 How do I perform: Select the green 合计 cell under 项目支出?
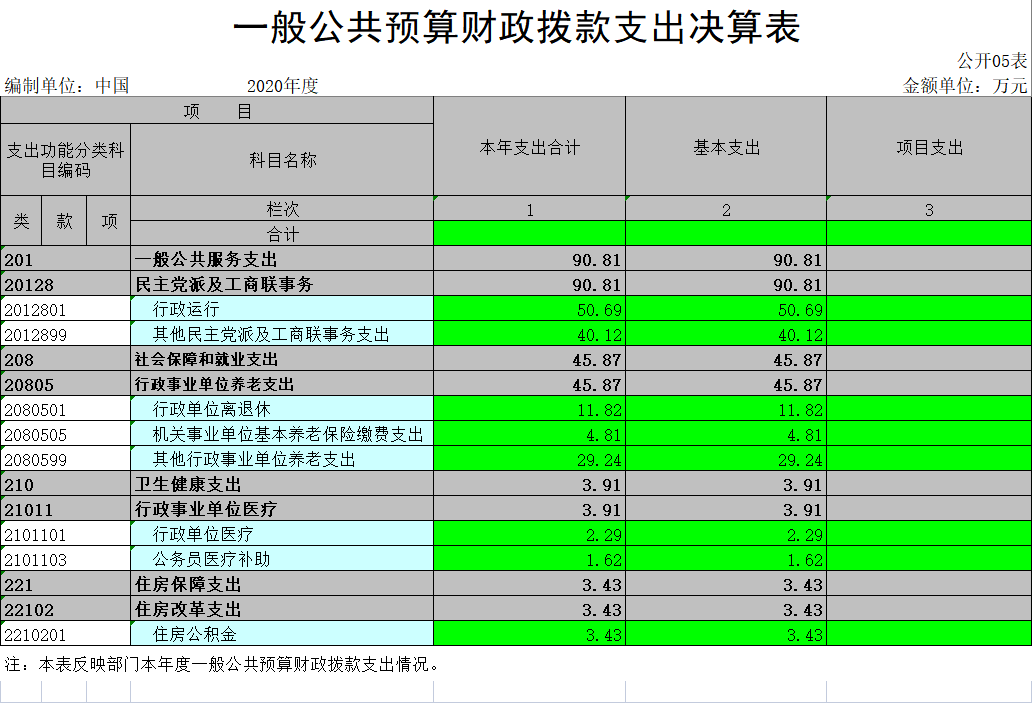click(929, 234)
